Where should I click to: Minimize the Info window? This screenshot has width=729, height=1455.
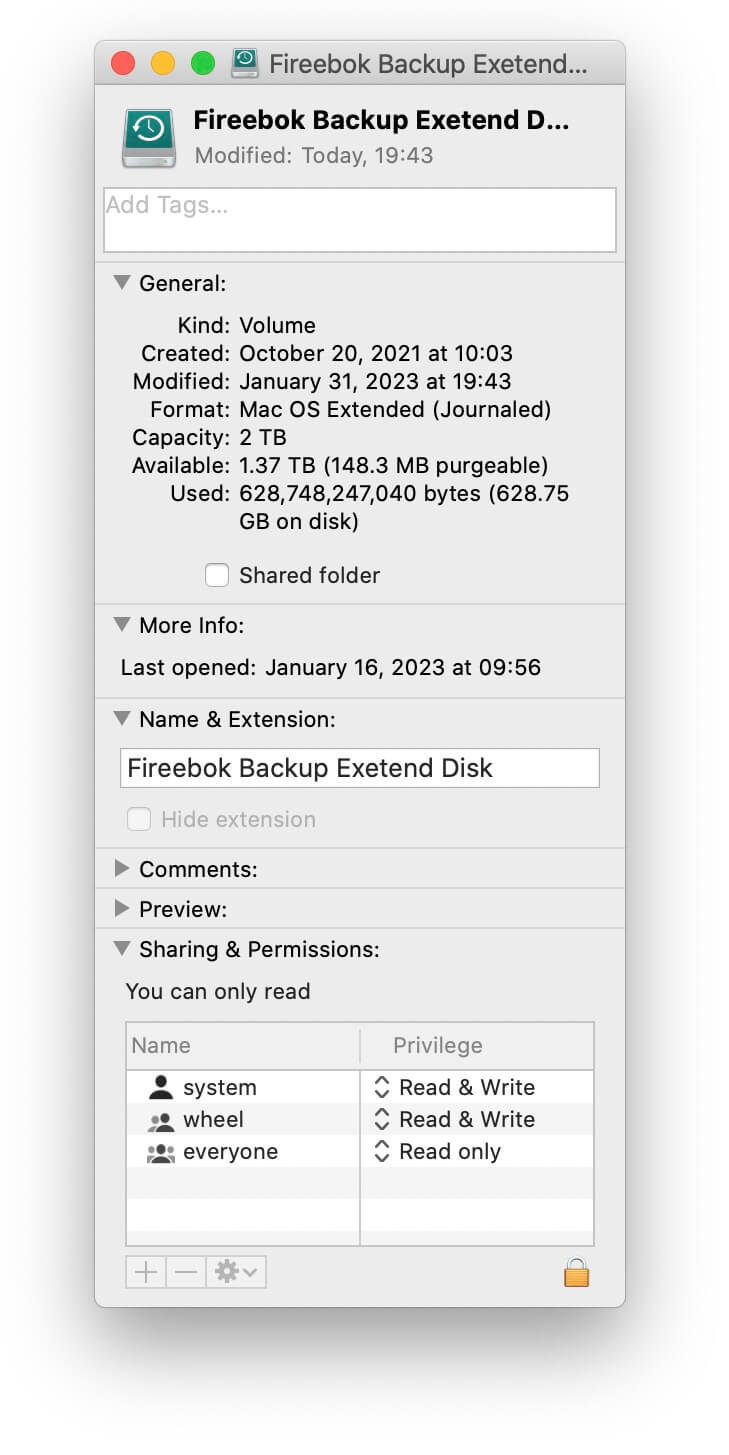tap(163, 64)
